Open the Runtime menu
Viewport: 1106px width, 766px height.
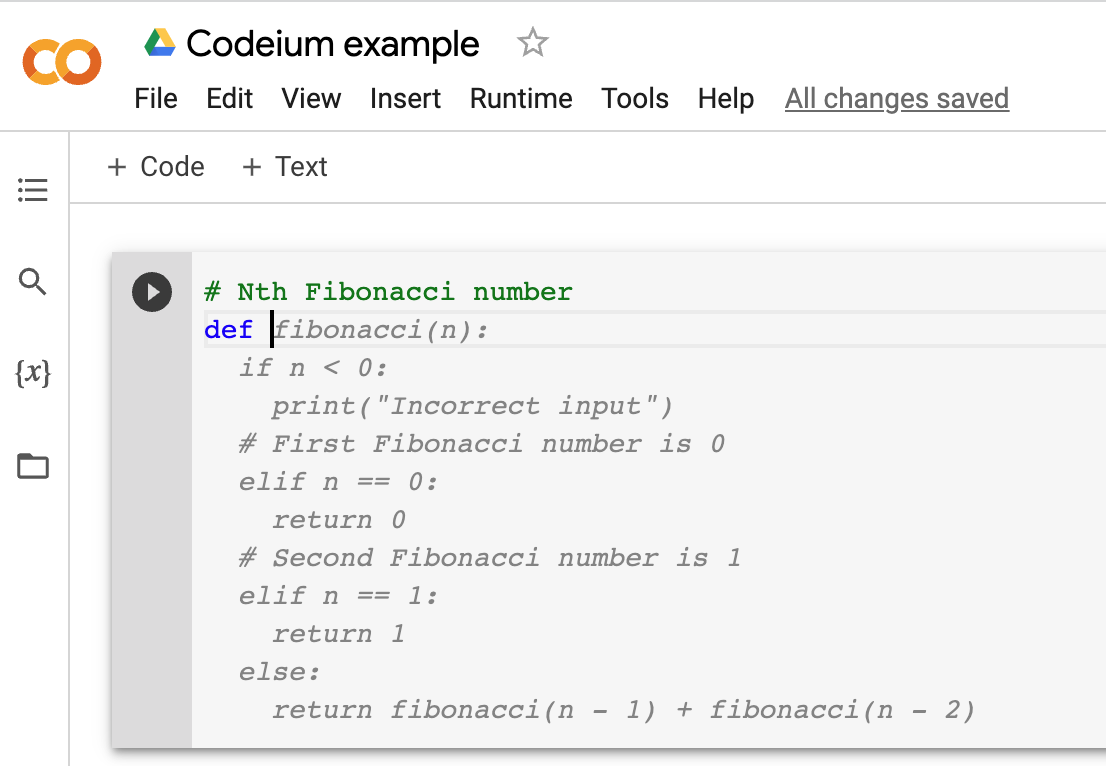(521, 99)
